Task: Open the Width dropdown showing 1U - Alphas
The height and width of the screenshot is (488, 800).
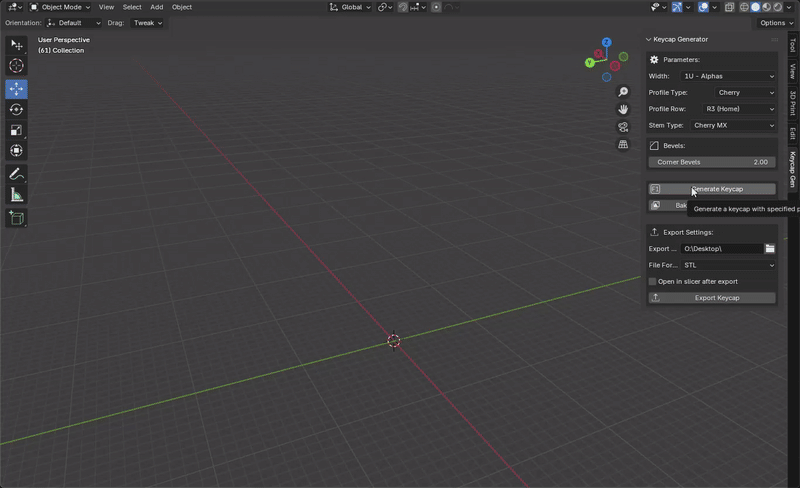Action: coord(727,76)
